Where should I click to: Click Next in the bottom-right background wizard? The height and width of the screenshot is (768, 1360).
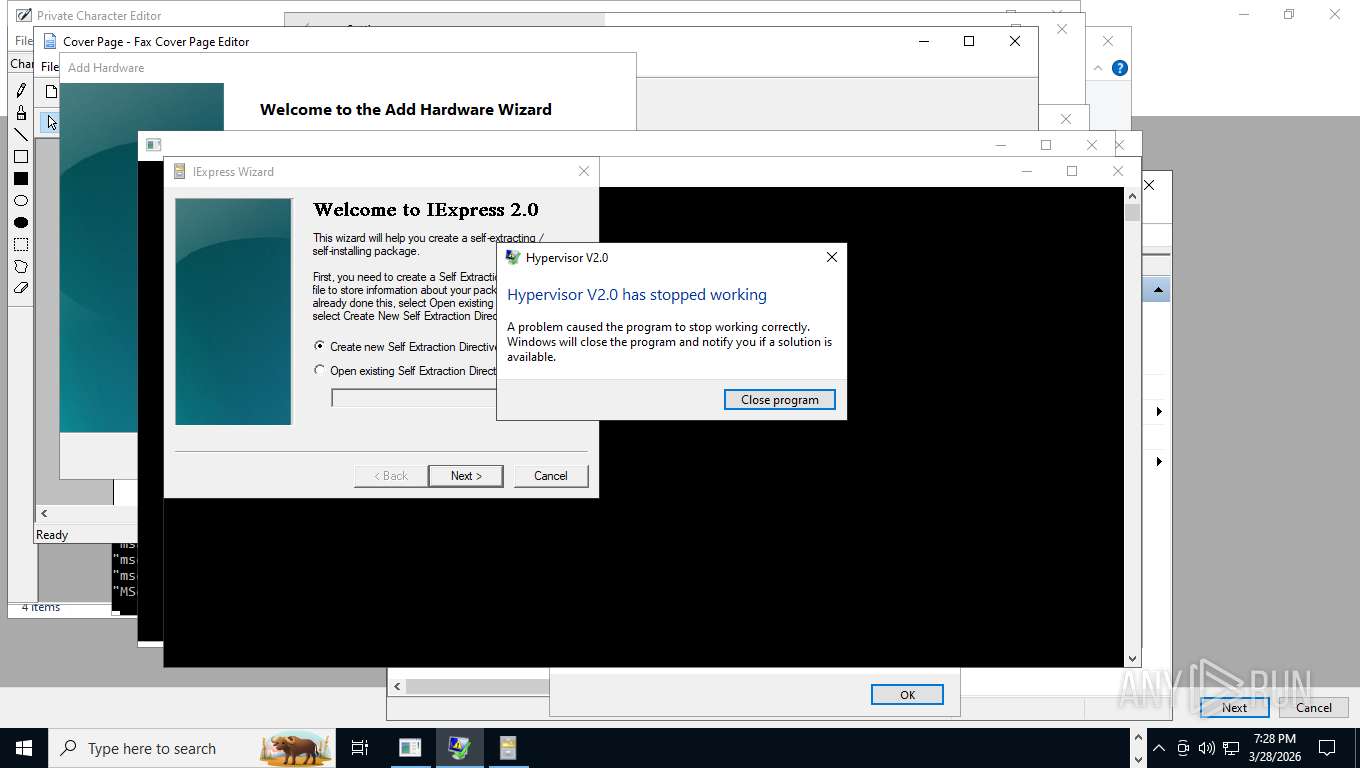[1235, 707]
